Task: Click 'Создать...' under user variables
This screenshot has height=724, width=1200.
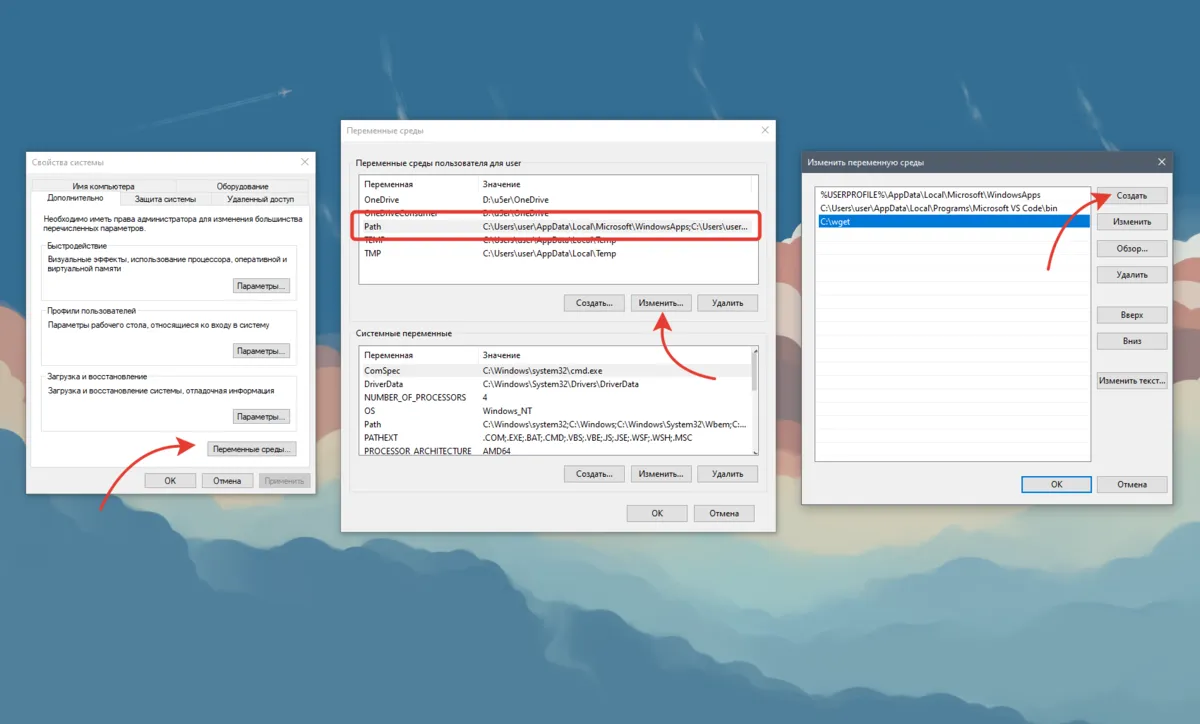Action: (x=594, y=302)
